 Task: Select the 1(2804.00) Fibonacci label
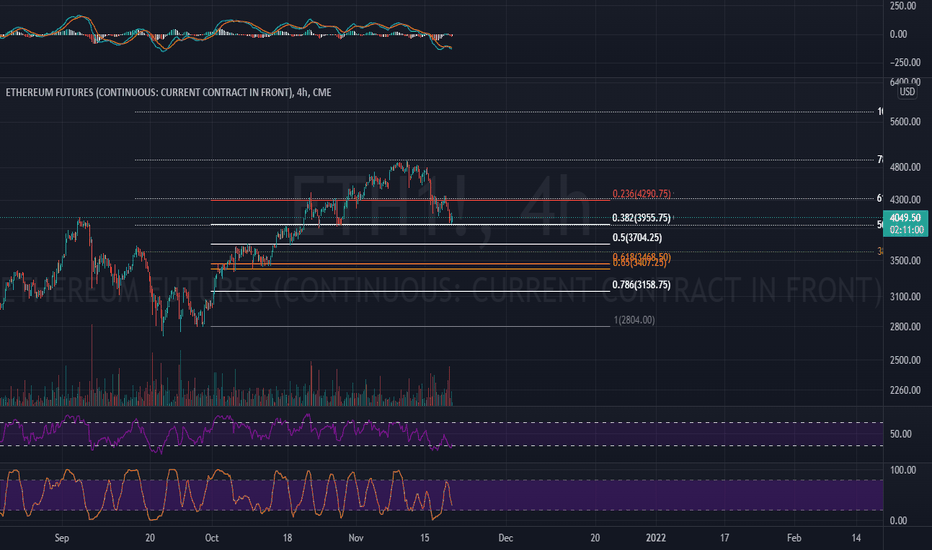[x=635, y=320]
